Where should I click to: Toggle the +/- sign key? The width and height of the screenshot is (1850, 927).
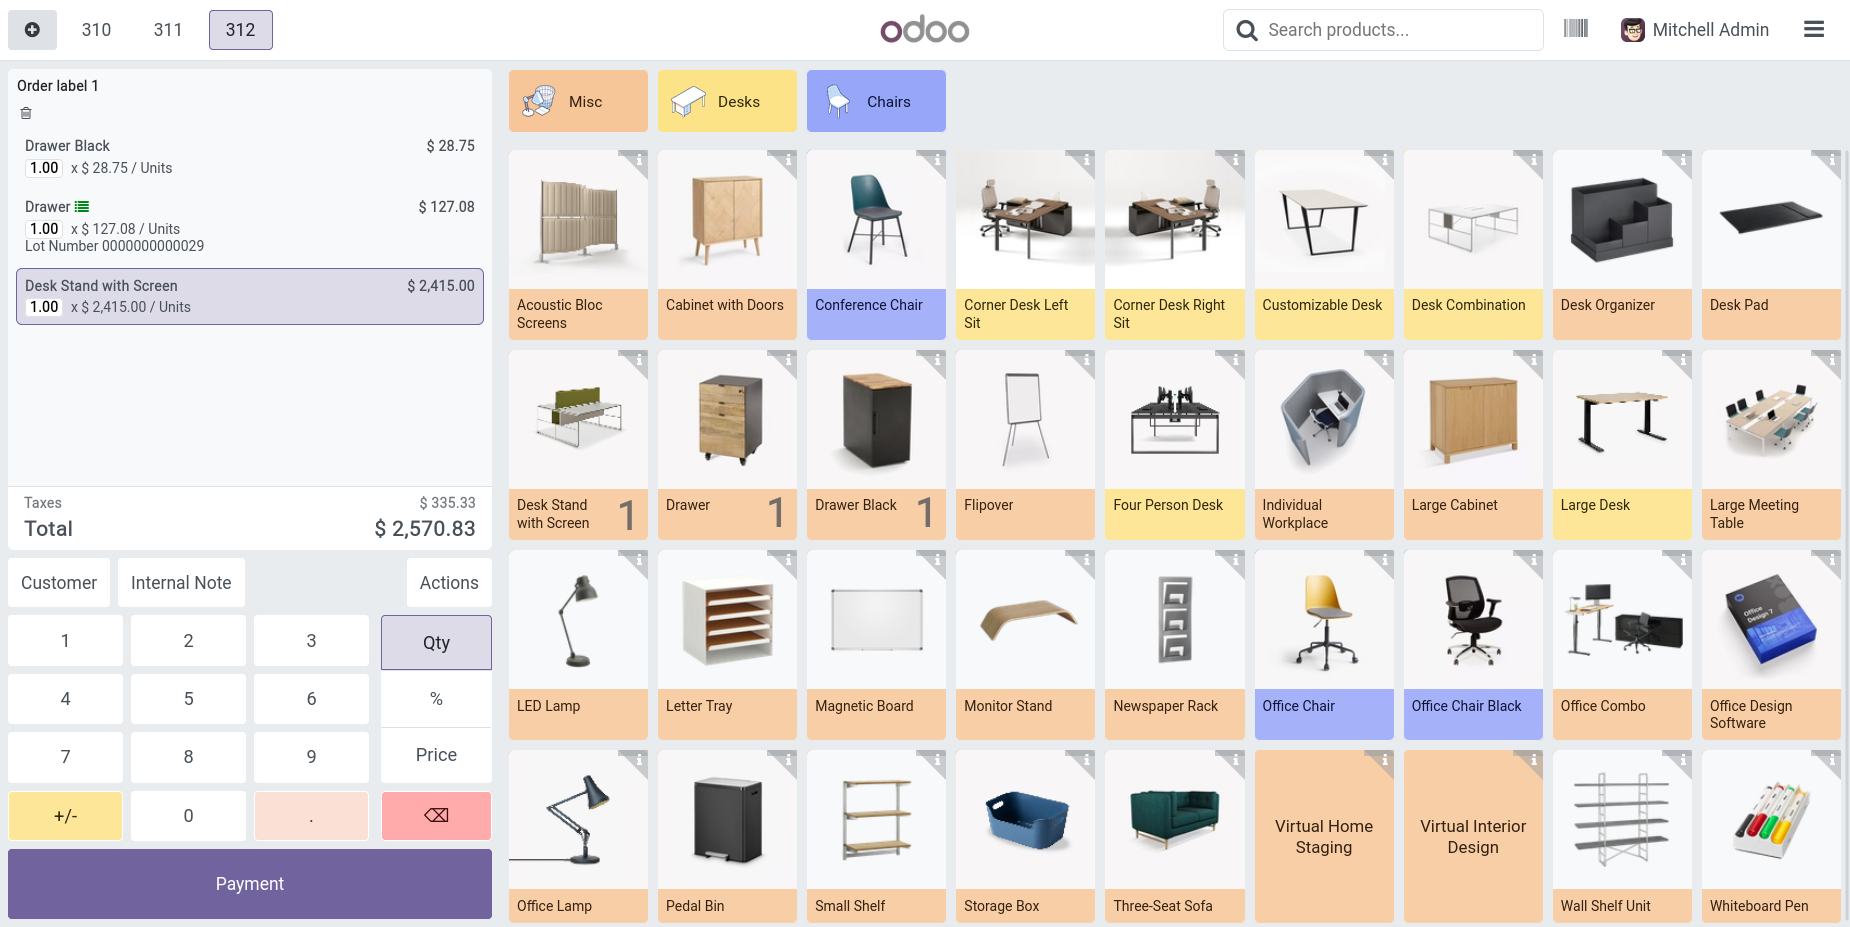65,816
